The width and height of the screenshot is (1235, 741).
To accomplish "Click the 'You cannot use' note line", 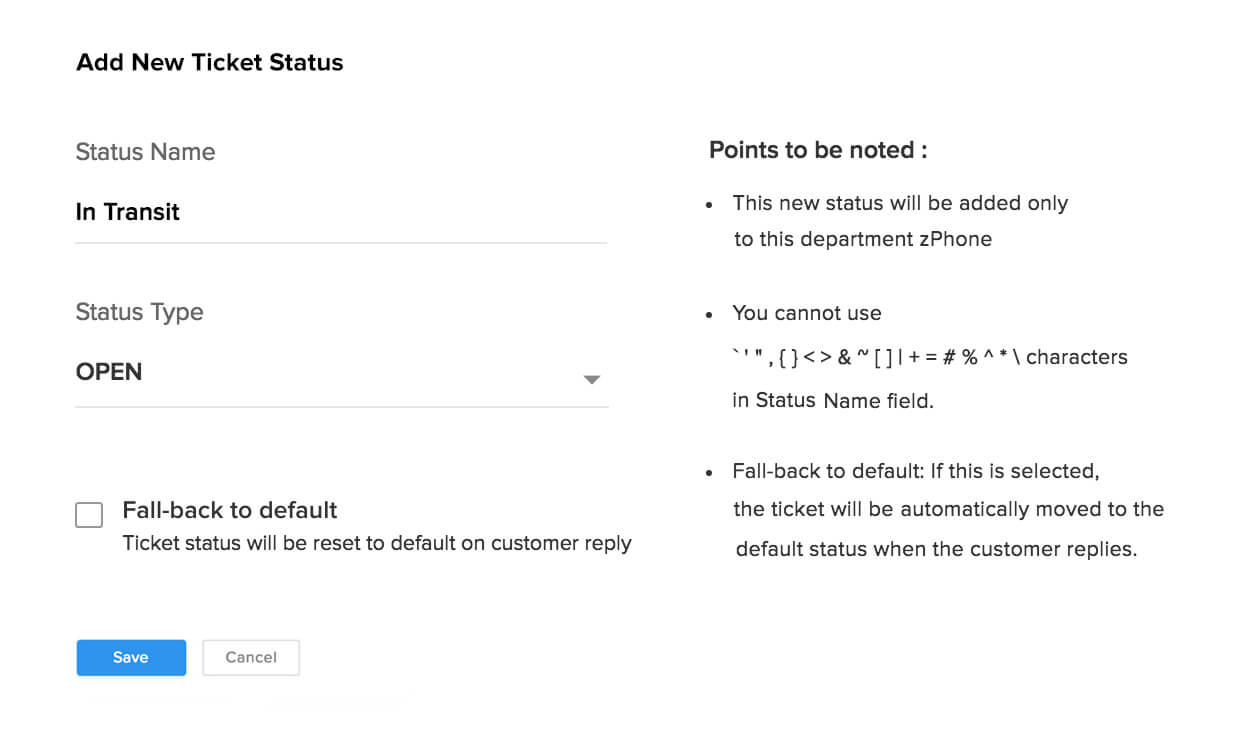I will pyautogui.click(x=806, y=313).
